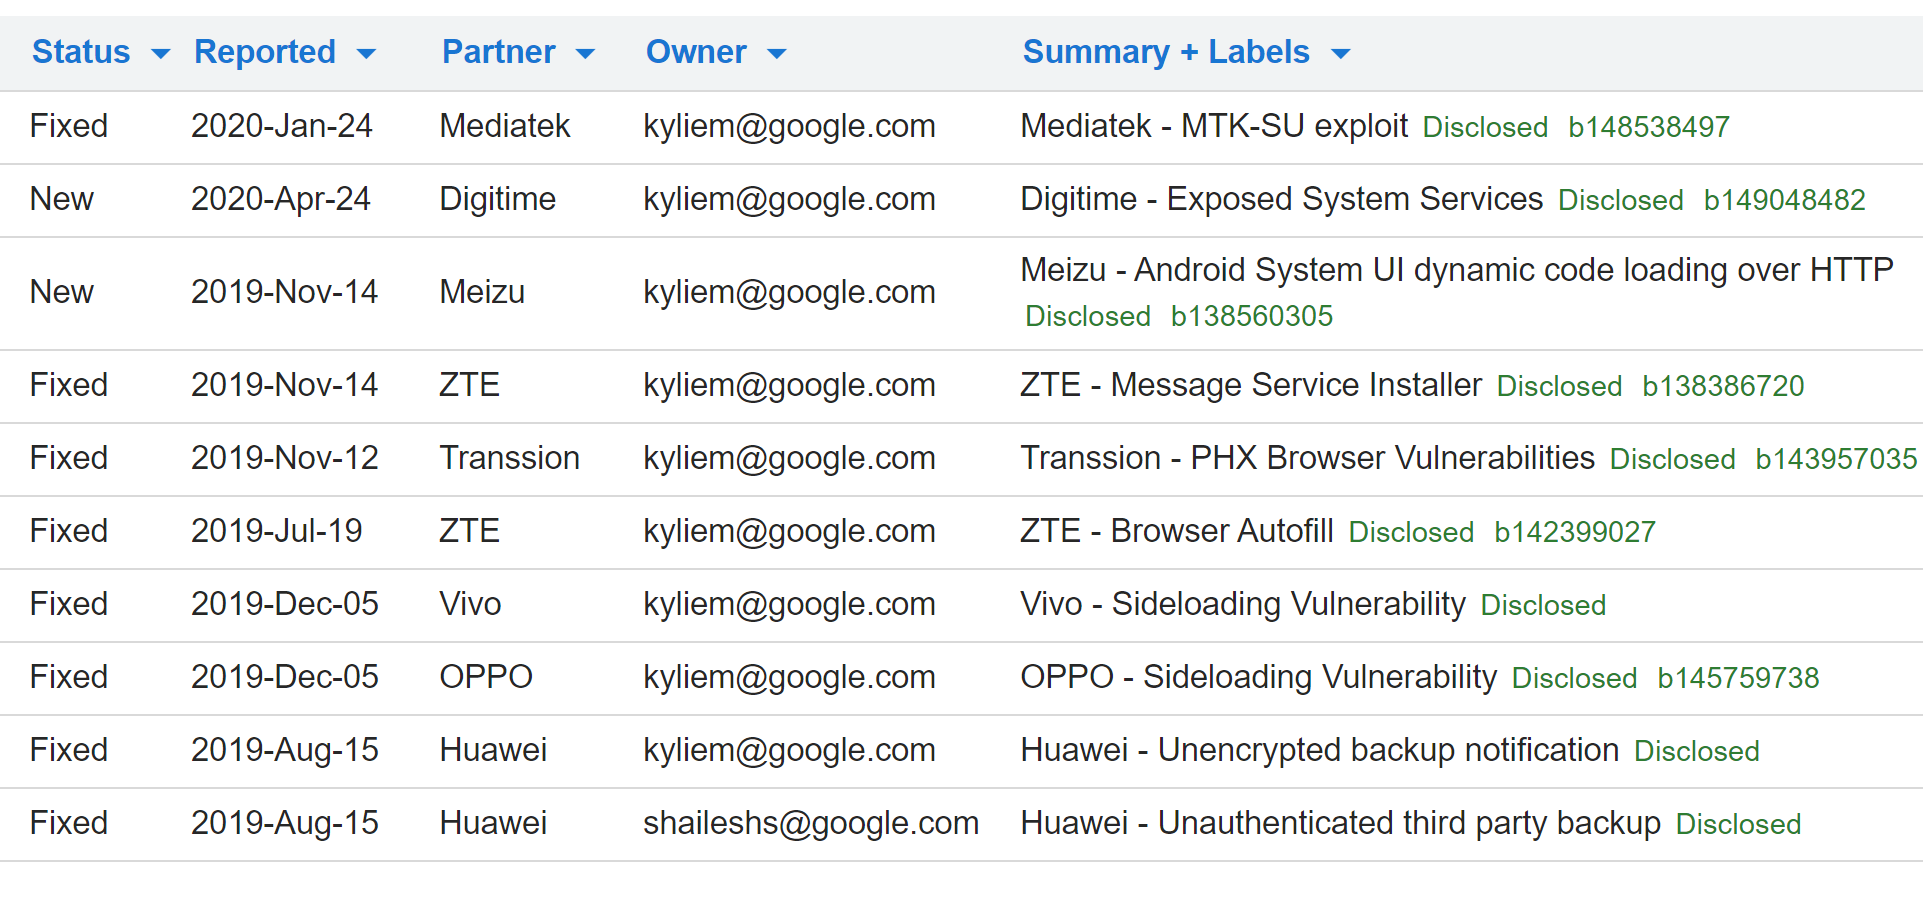Open Digitime - Exposed System Services issue
This screenshot has height=897, width=1923.
[x=1281, y=199]
